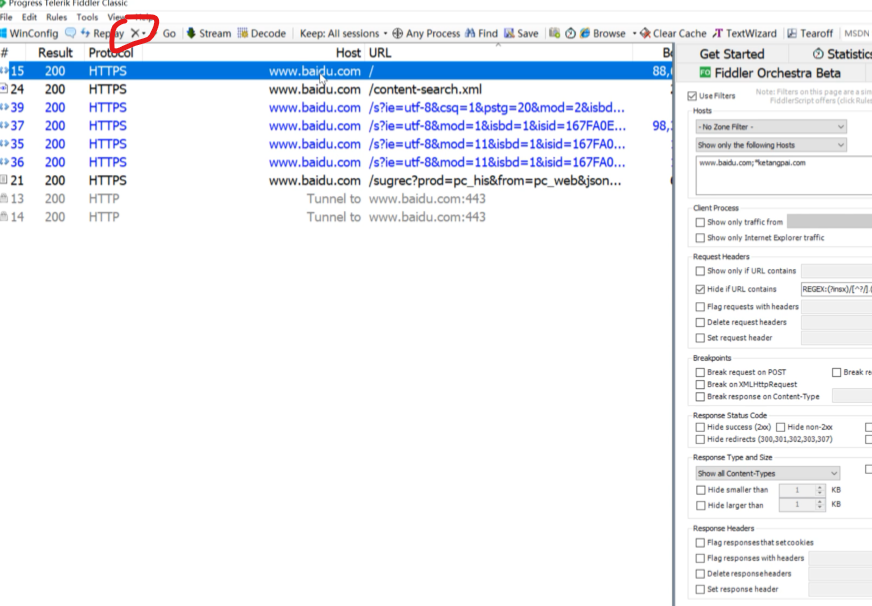Expand the Browse dropdown arrow
Screen dimensions: 872x606
click(634, 33)
